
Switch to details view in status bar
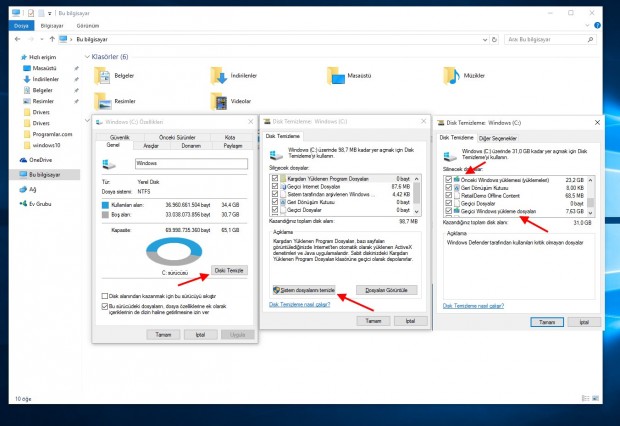point(586,398)
